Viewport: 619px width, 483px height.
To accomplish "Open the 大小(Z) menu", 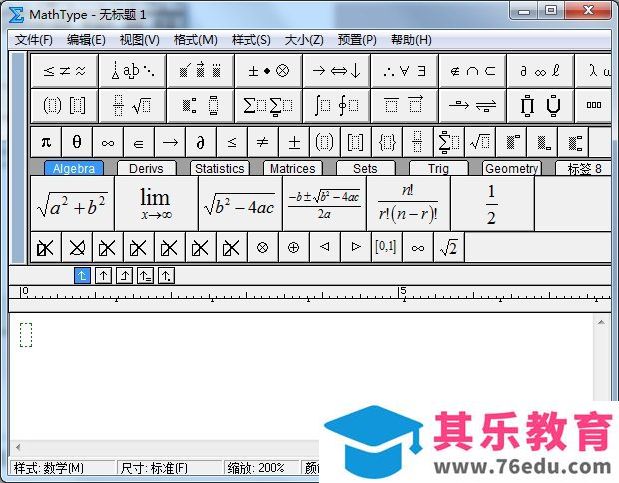I will tap(304, 40).
